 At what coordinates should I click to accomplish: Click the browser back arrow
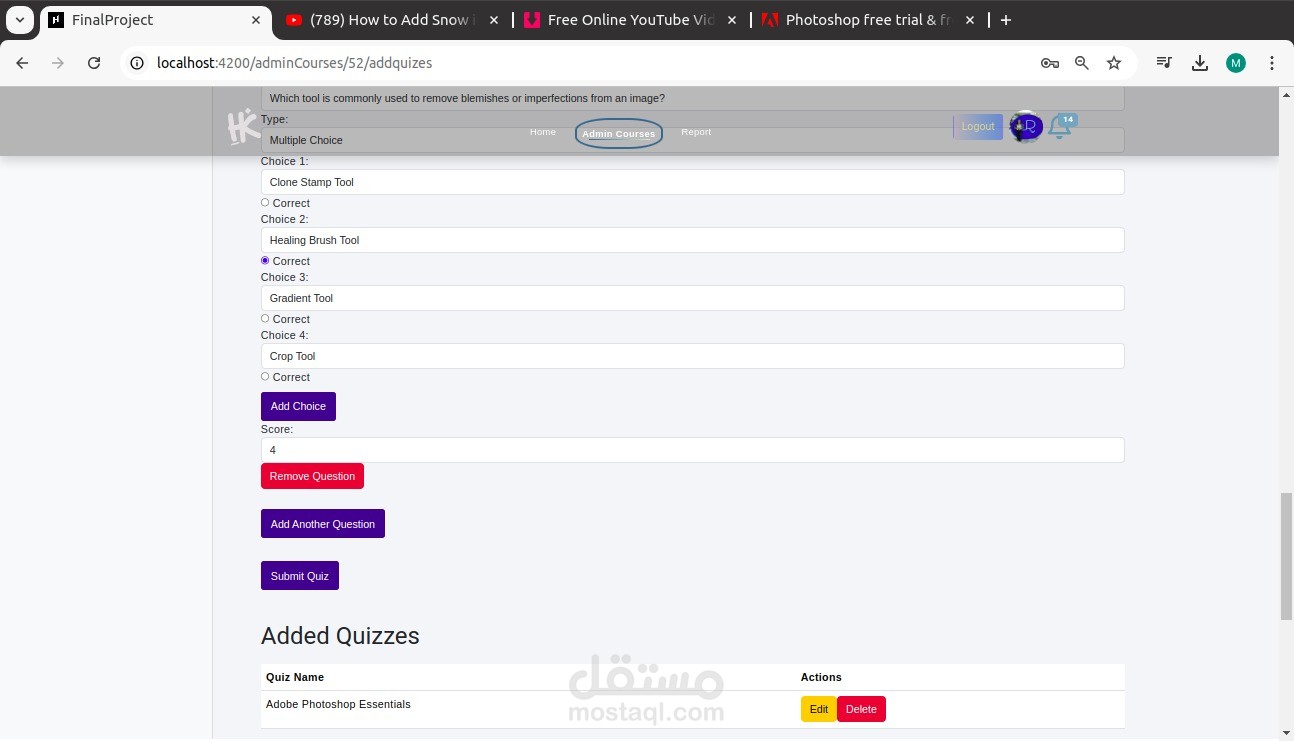(22, 63)
